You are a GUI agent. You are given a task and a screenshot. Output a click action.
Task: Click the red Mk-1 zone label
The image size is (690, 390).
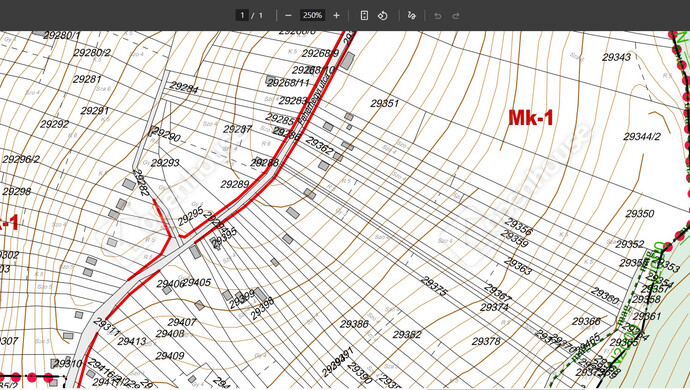click(x=530, y=118)
